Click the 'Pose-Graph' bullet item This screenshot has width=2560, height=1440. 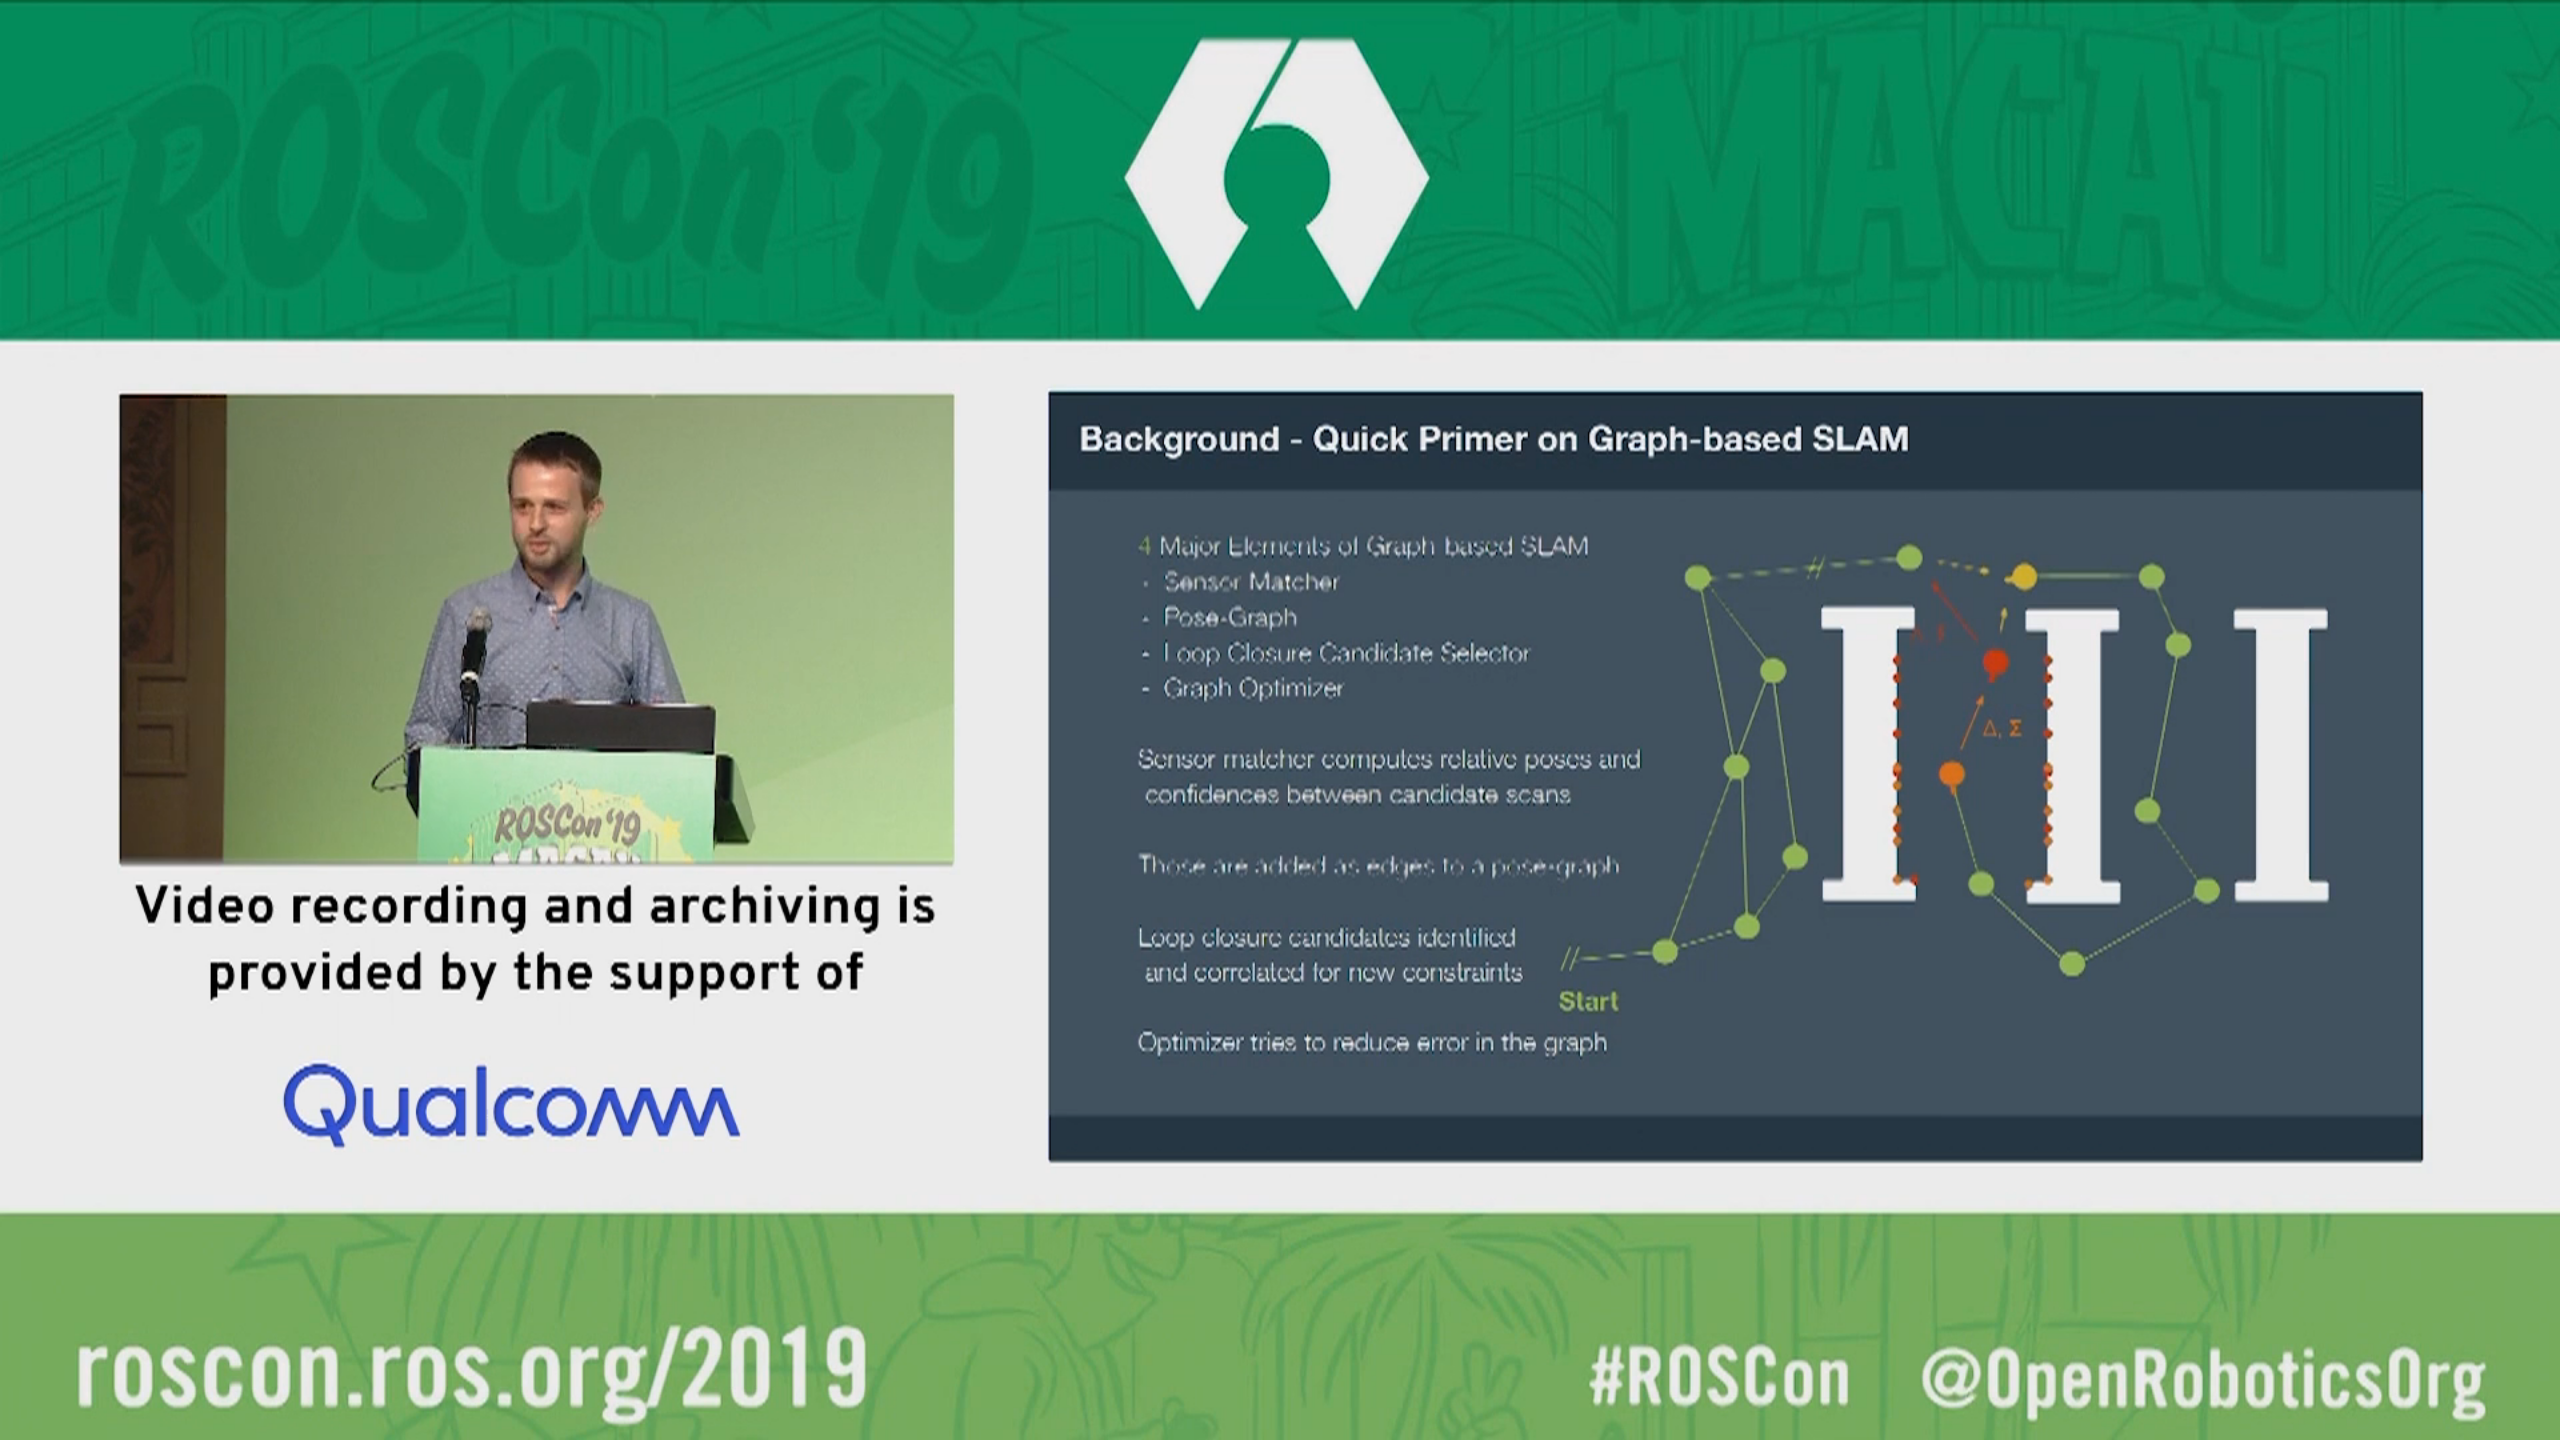coord(1230,617)
